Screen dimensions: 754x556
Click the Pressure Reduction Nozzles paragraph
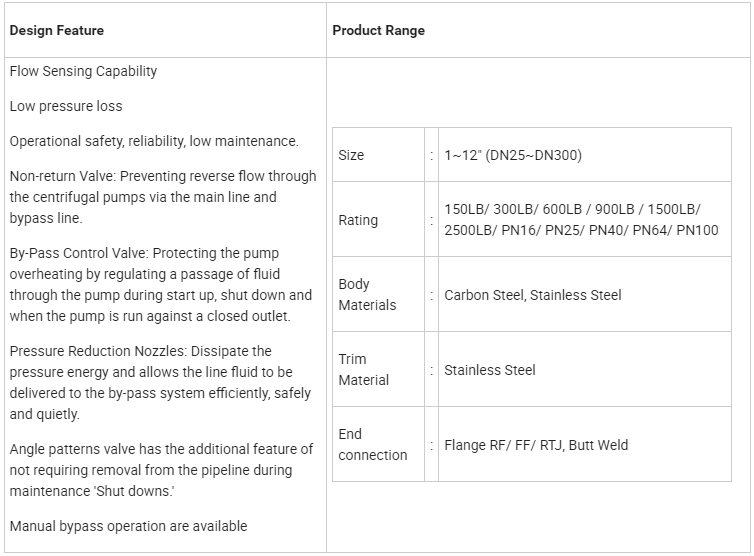(x=160, y=383)
